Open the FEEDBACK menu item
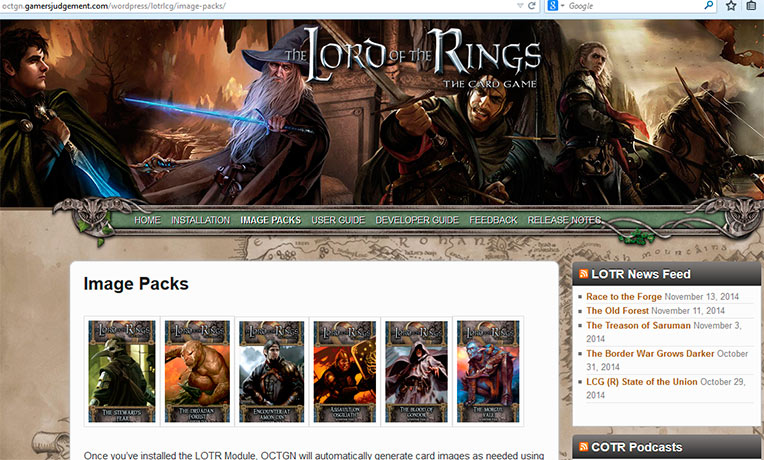The width and height of the screenshot is (764, 460). 493,220
